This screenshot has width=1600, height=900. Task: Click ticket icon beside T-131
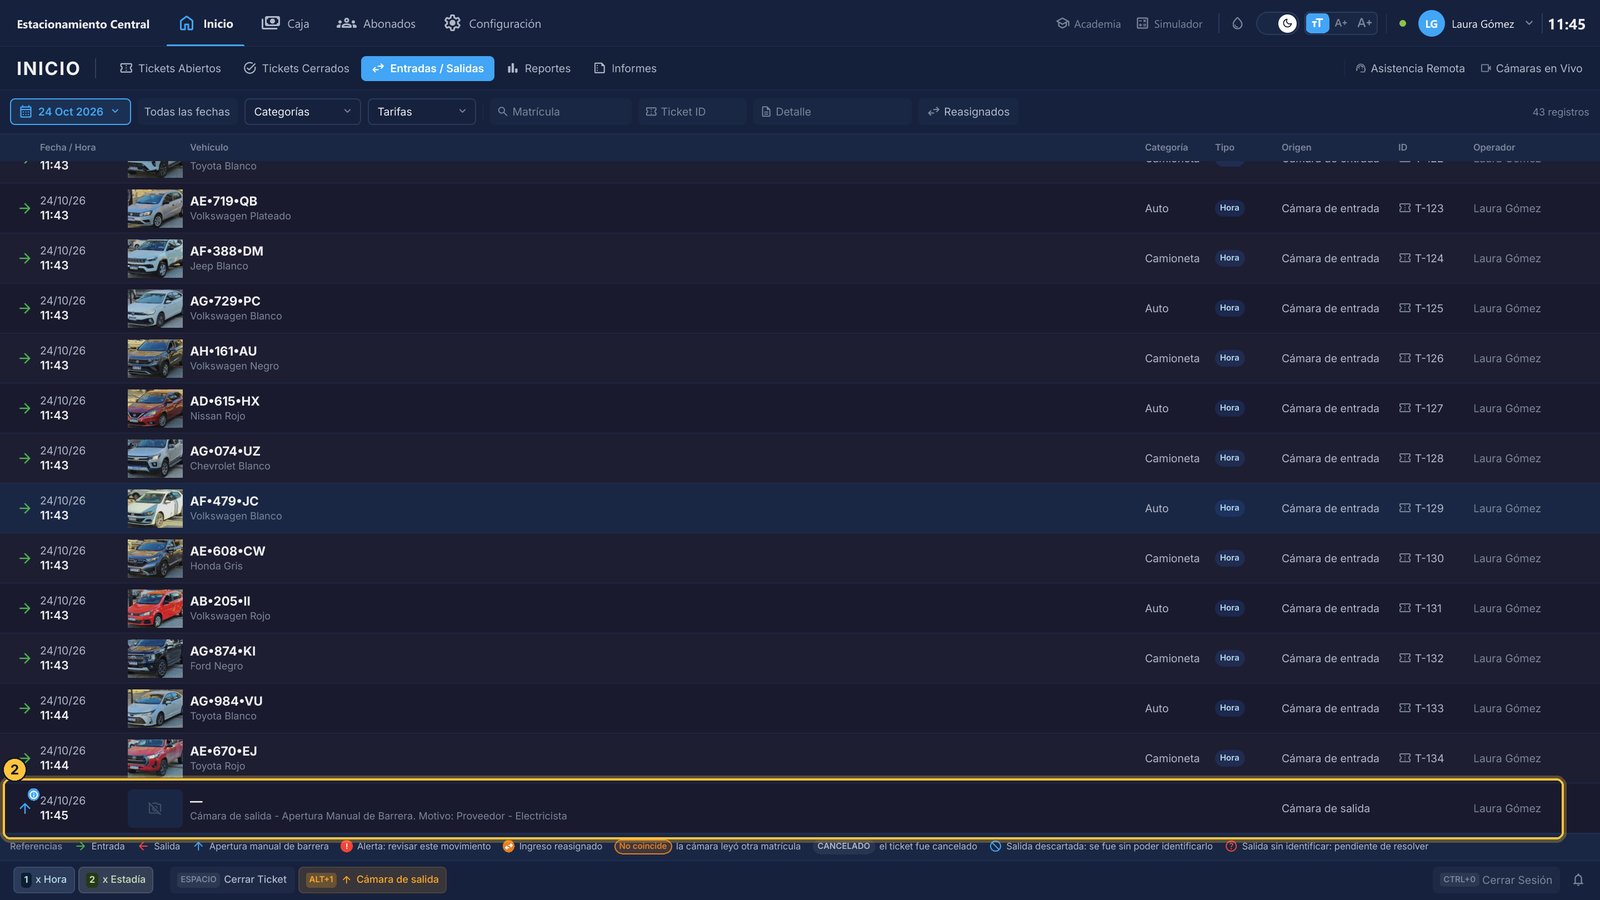(x=1405, y=608)
